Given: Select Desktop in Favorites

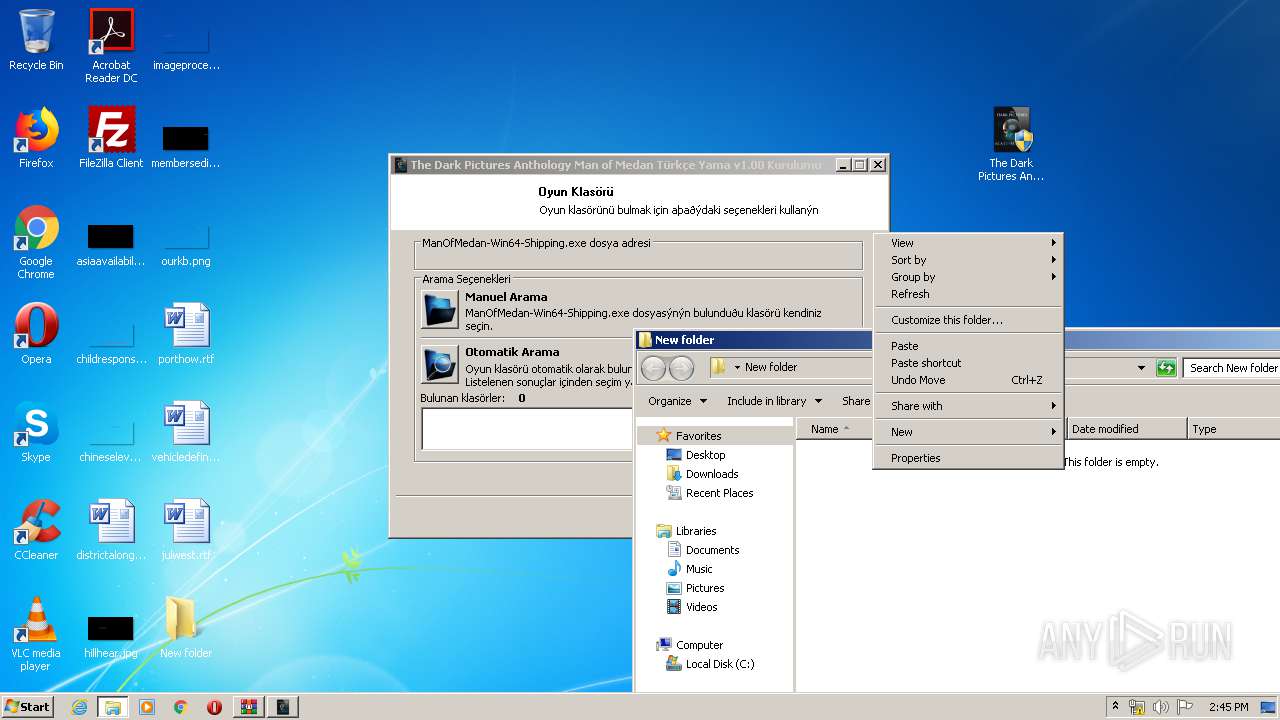Looking at the screenshot, I should (705, 455).
